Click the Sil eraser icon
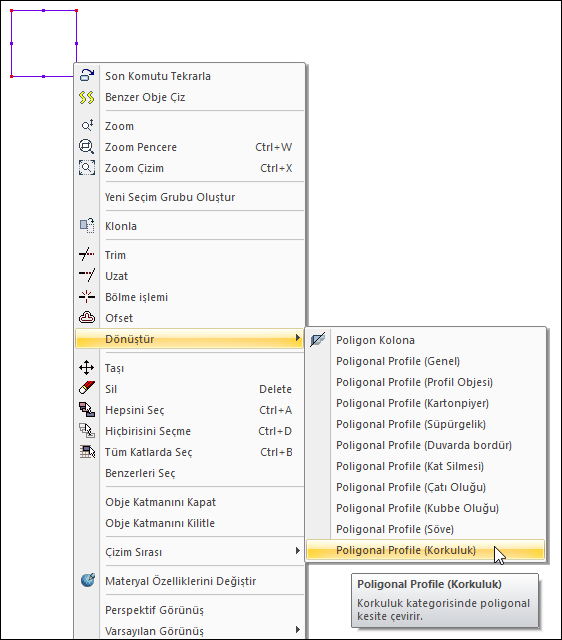Screen dimensions: 562x640 pyautogui.click(x=87, y=388)
